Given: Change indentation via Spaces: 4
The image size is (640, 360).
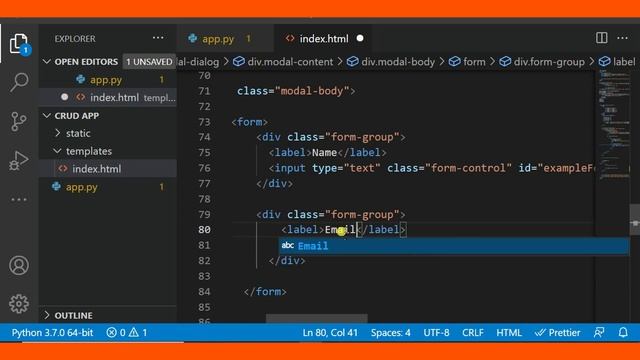Looking at the screenshot, I should [391, 333].
